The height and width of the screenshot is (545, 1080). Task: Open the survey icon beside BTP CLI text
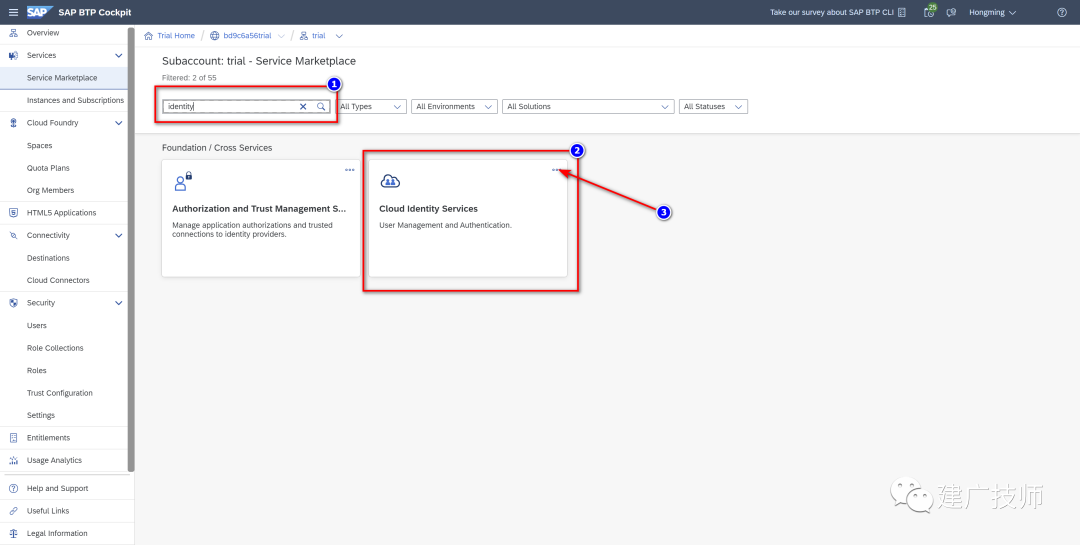tap(902, 12)
